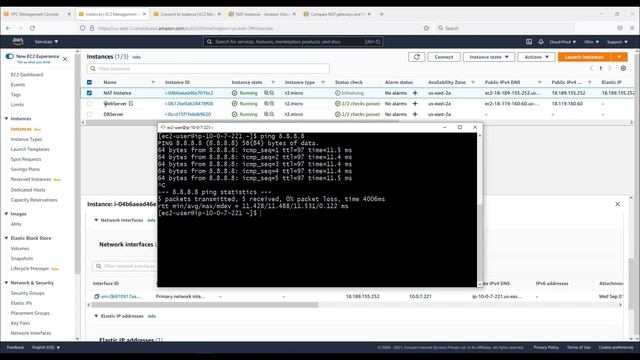This screenshot has height=360, width=640.
Task: Click network interfaces horizontal scrollbar
Action: pos(205,305)
